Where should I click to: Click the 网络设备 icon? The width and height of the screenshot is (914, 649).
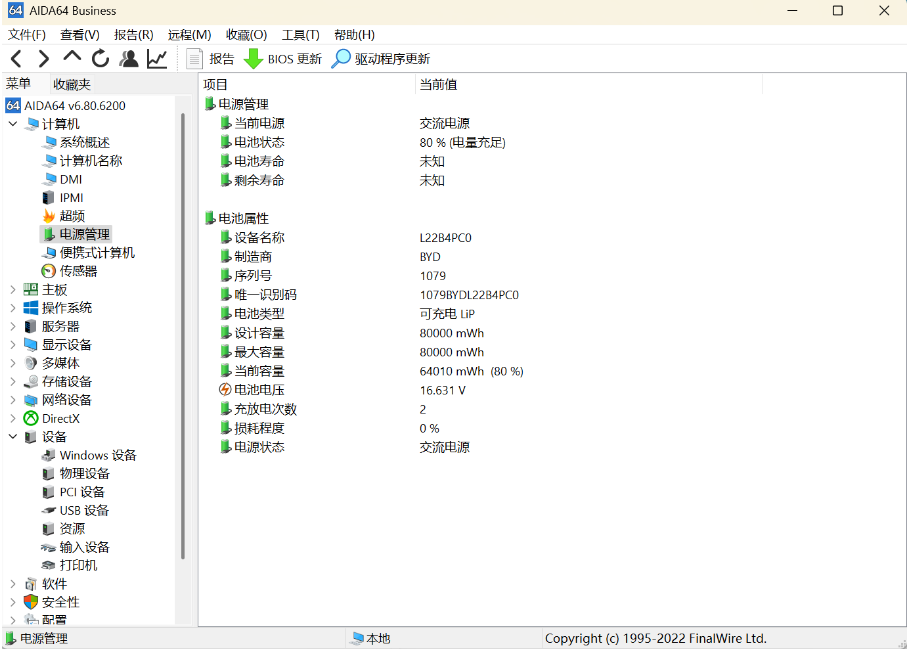click(x=31, y=401)
